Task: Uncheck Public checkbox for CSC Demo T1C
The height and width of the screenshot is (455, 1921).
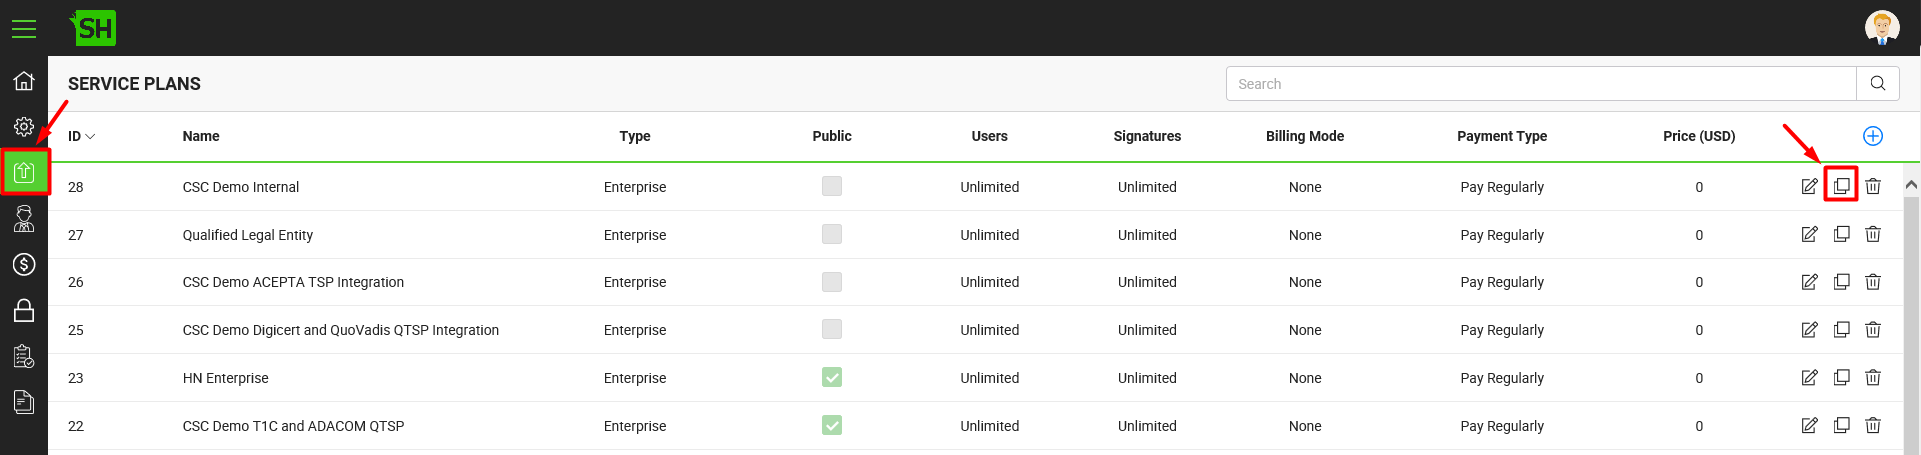Action: click(x=832, y=425)
